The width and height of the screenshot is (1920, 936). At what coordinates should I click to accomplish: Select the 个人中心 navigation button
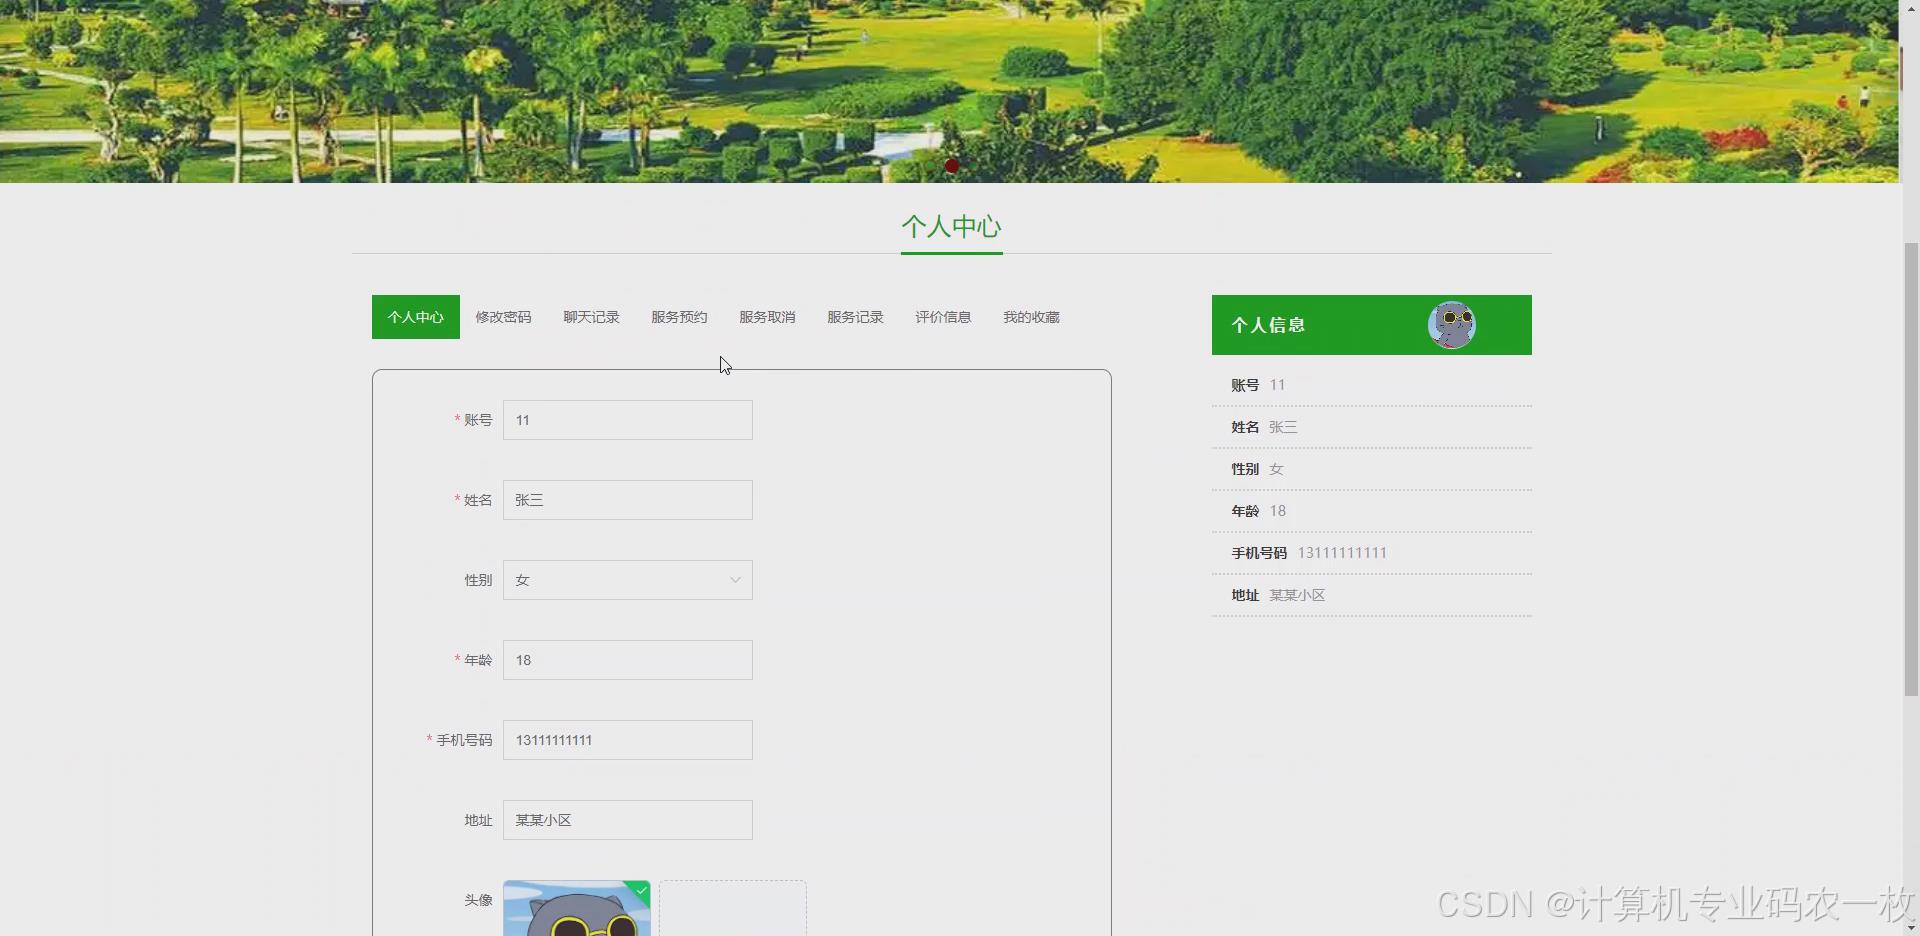pyautogui.click(x=415, y=317)
